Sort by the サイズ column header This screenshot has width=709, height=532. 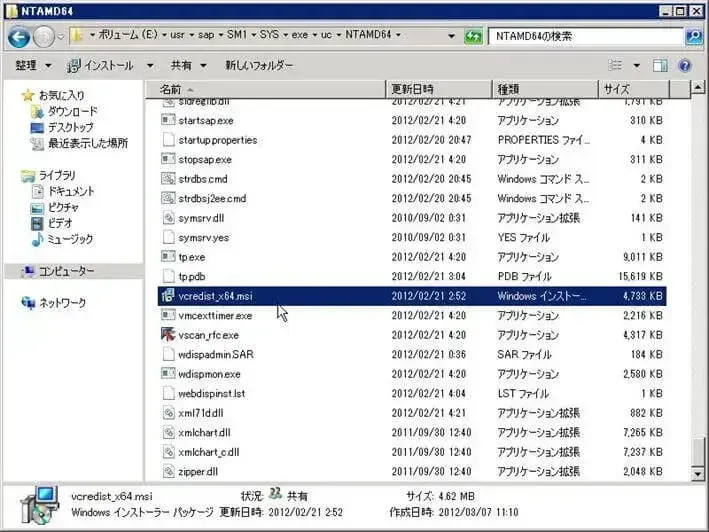634,89
